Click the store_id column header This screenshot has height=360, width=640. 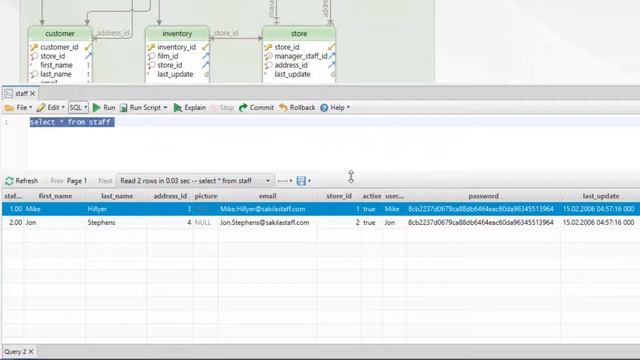pos(339,196)
